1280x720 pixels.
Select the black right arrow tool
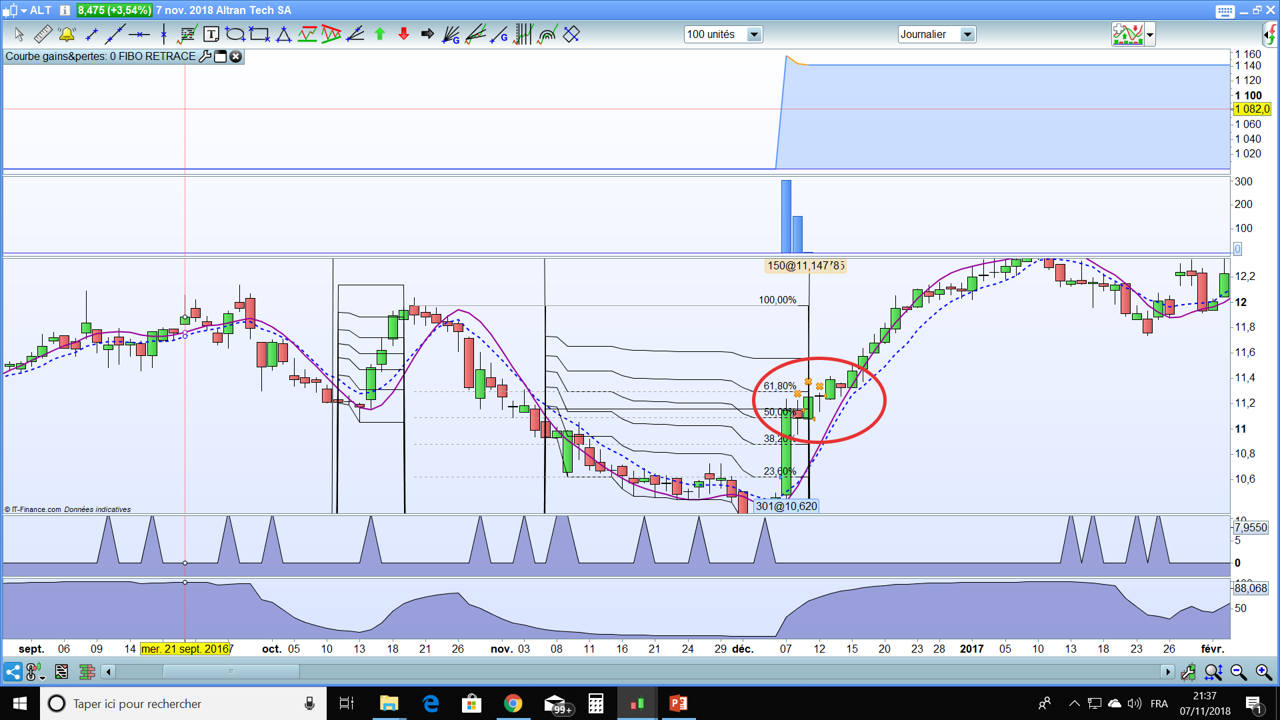427,34
